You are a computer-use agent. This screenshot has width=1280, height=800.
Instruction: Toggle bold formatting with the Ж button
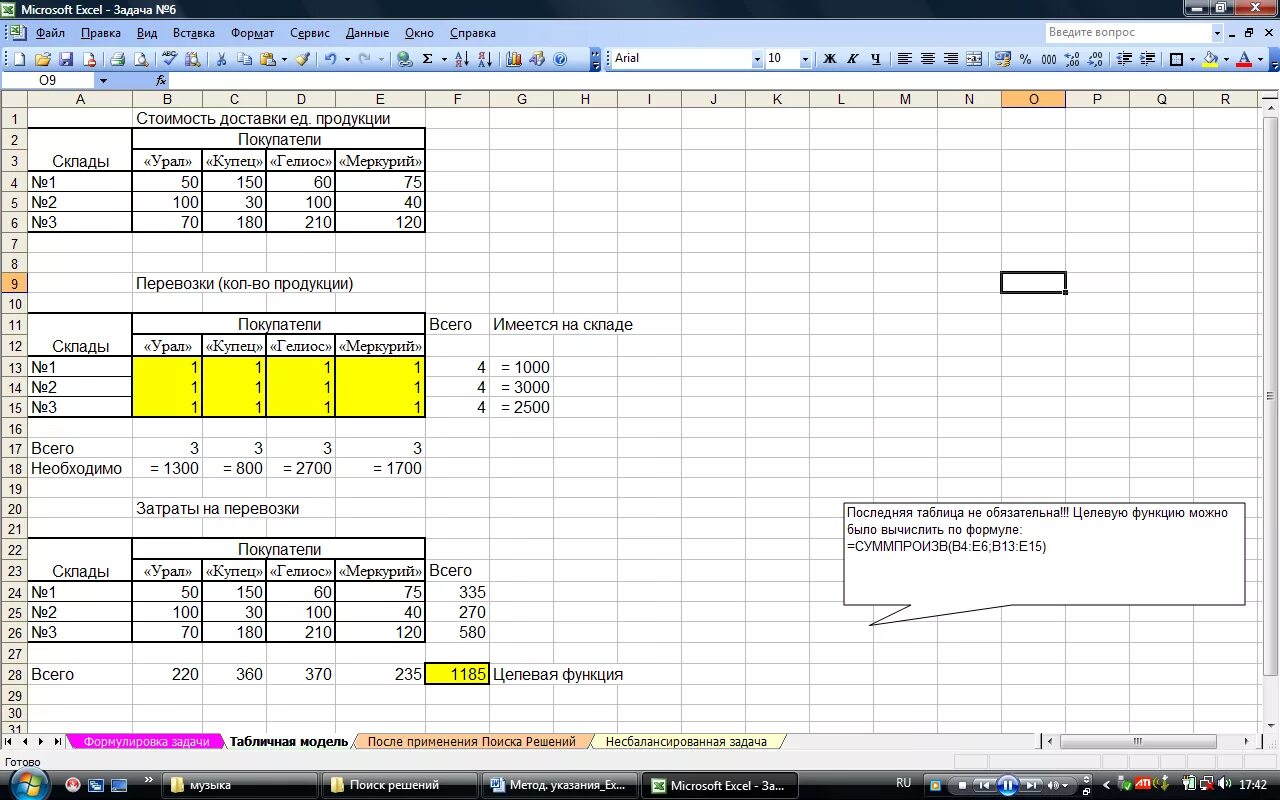click(829, 59)
